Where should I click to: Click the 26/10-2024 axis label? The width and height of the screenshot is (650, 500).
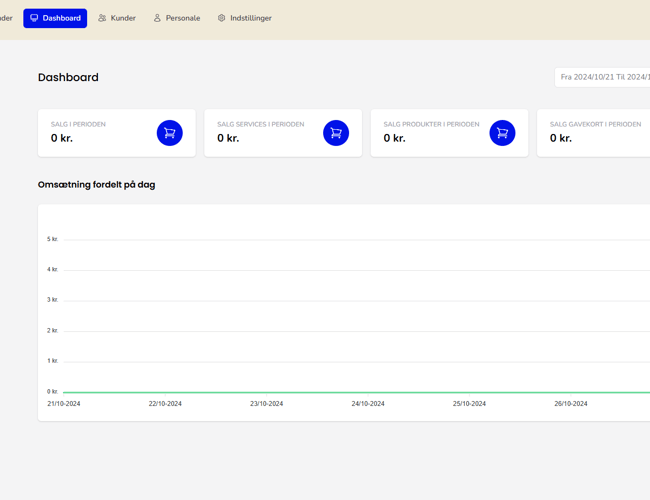(571, 404)
